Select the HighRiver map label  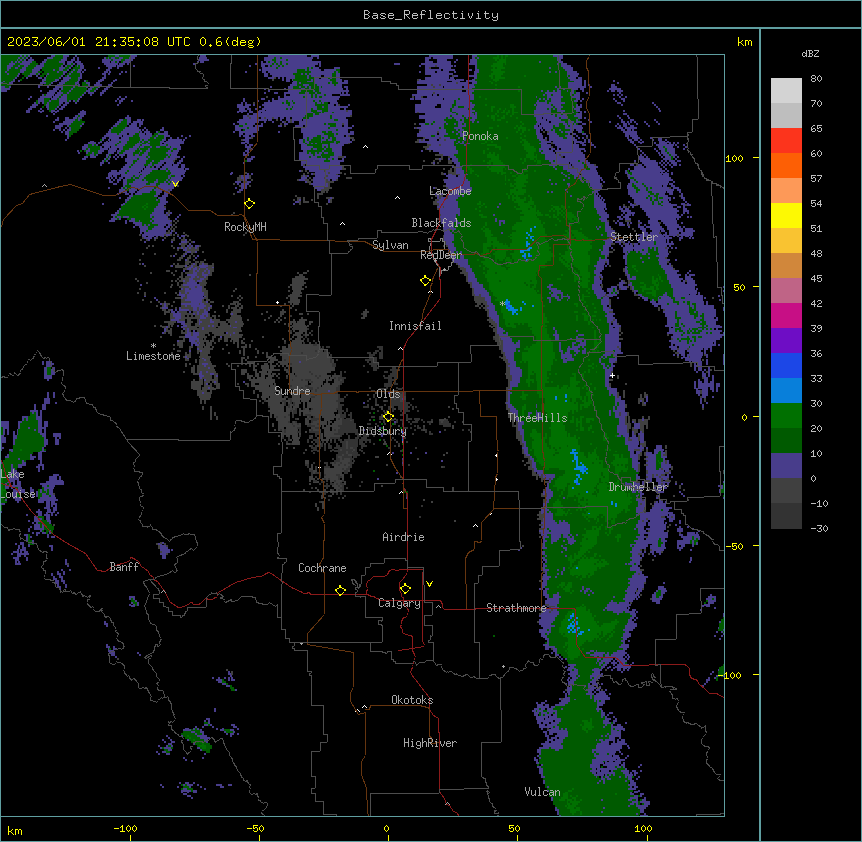point(430,743)
